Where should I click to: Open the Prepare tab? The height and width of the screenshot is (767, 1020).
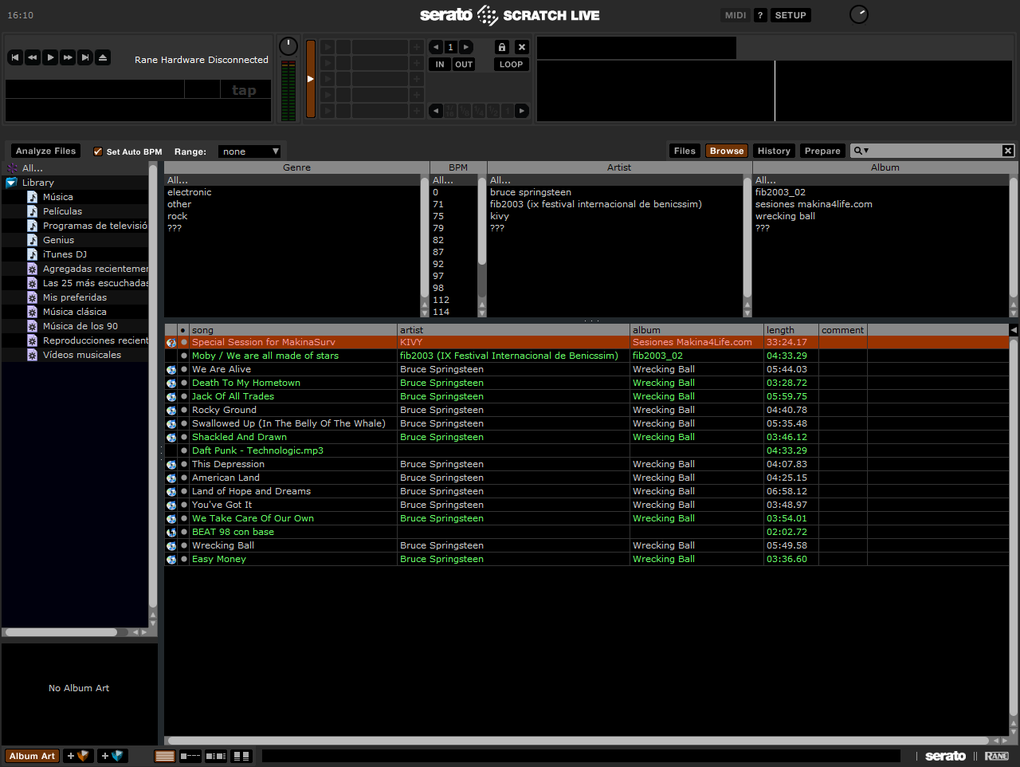point(822,151)
